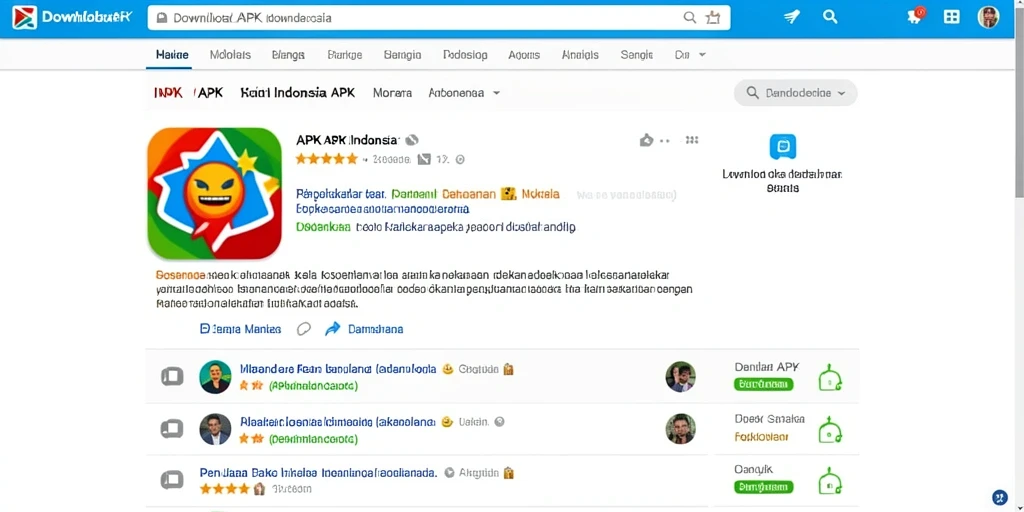The width and height of the screenshot is (1024, 512).
Task: Tick the checkbox on the second list row
Action: 172,429
